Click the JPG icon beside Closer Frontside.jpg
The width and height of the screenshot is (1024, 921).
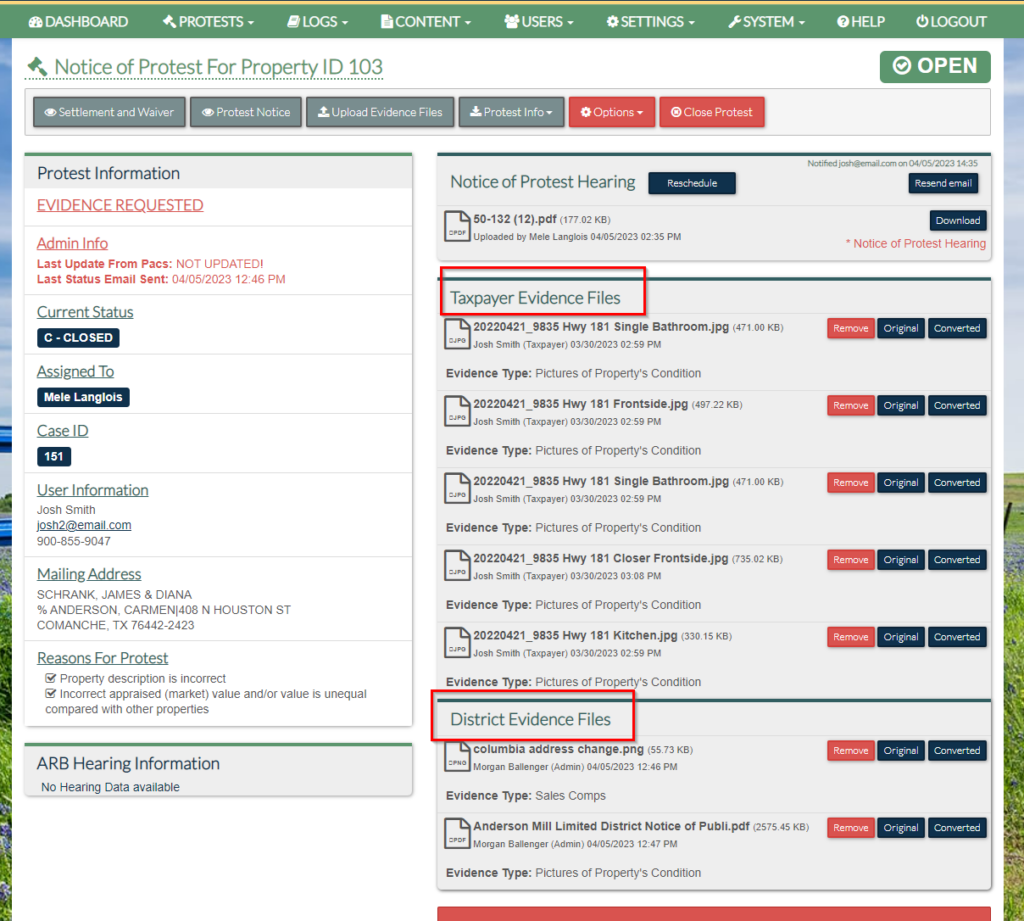click(x=457, y=565)
